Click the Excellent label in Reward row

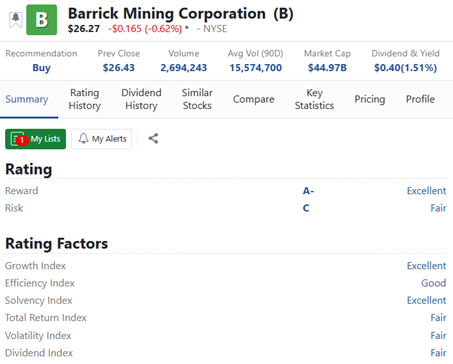[x=426, y=191]
